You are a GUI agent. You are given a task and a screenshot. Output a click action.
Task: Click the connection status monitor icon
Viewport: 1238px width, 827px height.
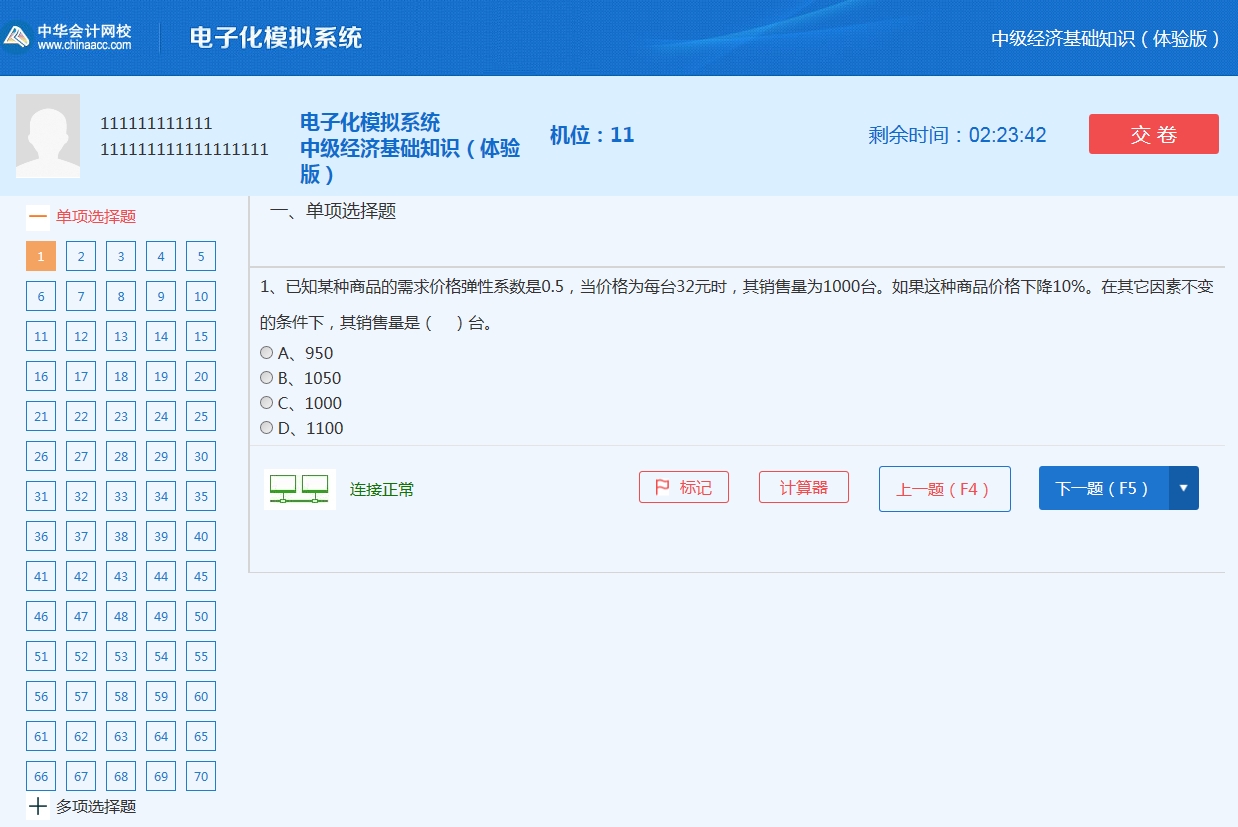[x=299, y=488]
